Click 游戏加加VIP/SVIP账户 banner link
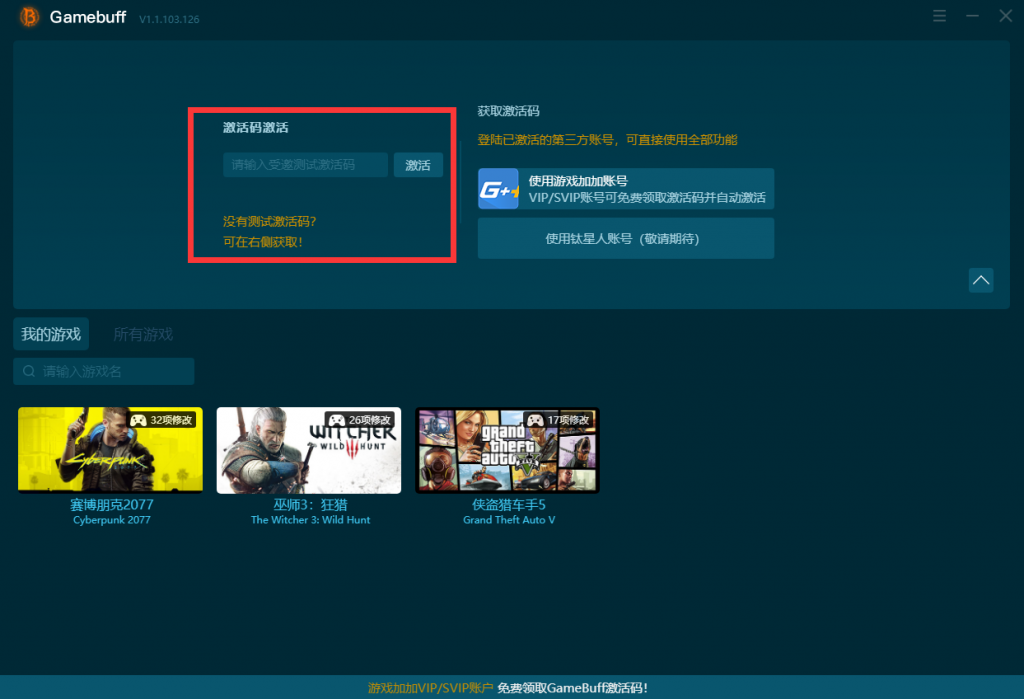This screenshot has height=699, width=1024. click(430, 687)
